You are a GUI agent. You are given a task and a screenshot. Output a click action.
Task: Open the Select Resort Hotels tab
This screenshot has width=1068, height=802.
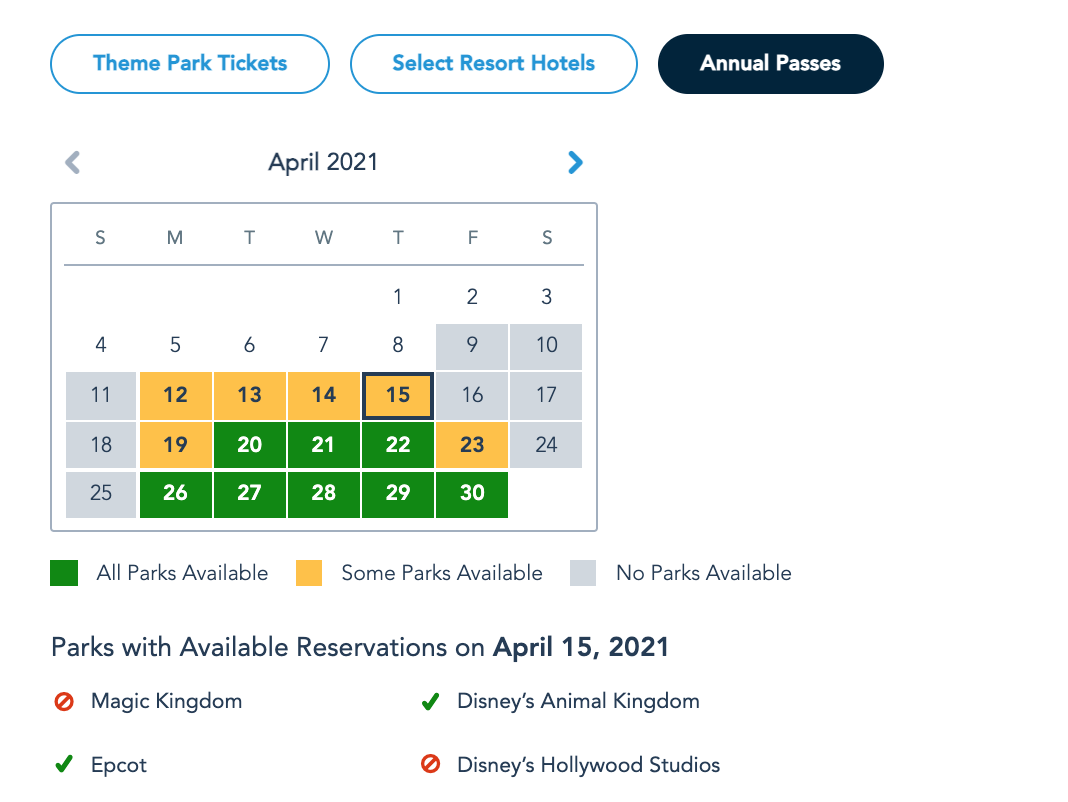click(493, 64)
